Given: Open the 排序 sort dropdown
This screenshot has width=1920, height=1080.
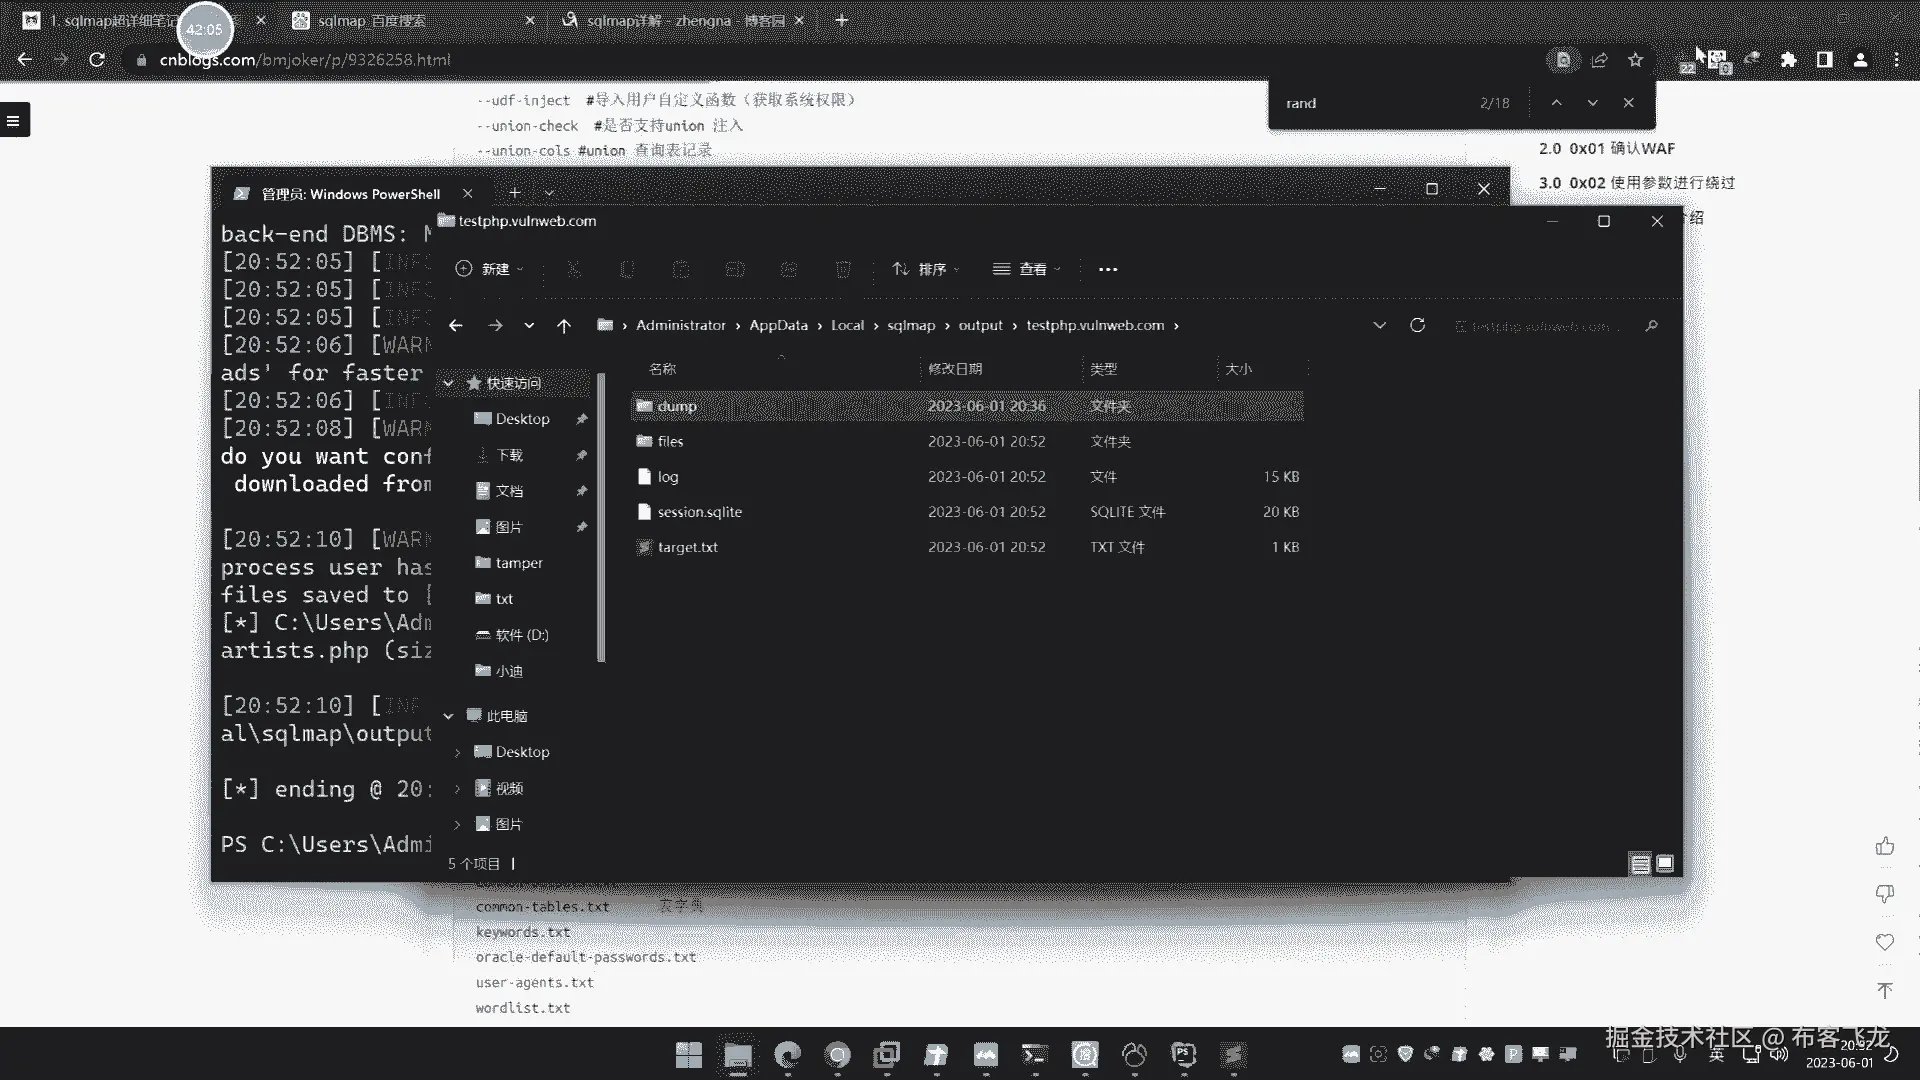Looking at the screenshot, I should (x=926, y=269).
